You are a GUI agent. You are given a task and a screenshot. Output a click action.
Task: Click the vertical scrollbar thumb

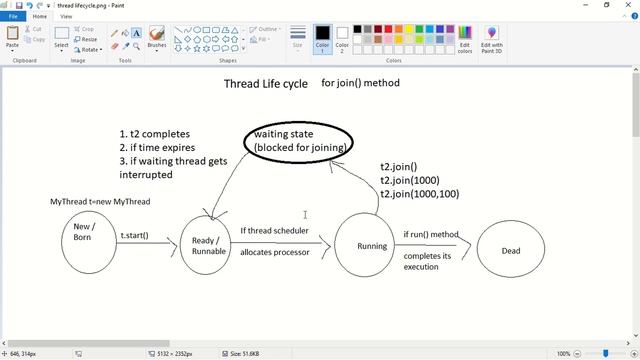(636, 105)
